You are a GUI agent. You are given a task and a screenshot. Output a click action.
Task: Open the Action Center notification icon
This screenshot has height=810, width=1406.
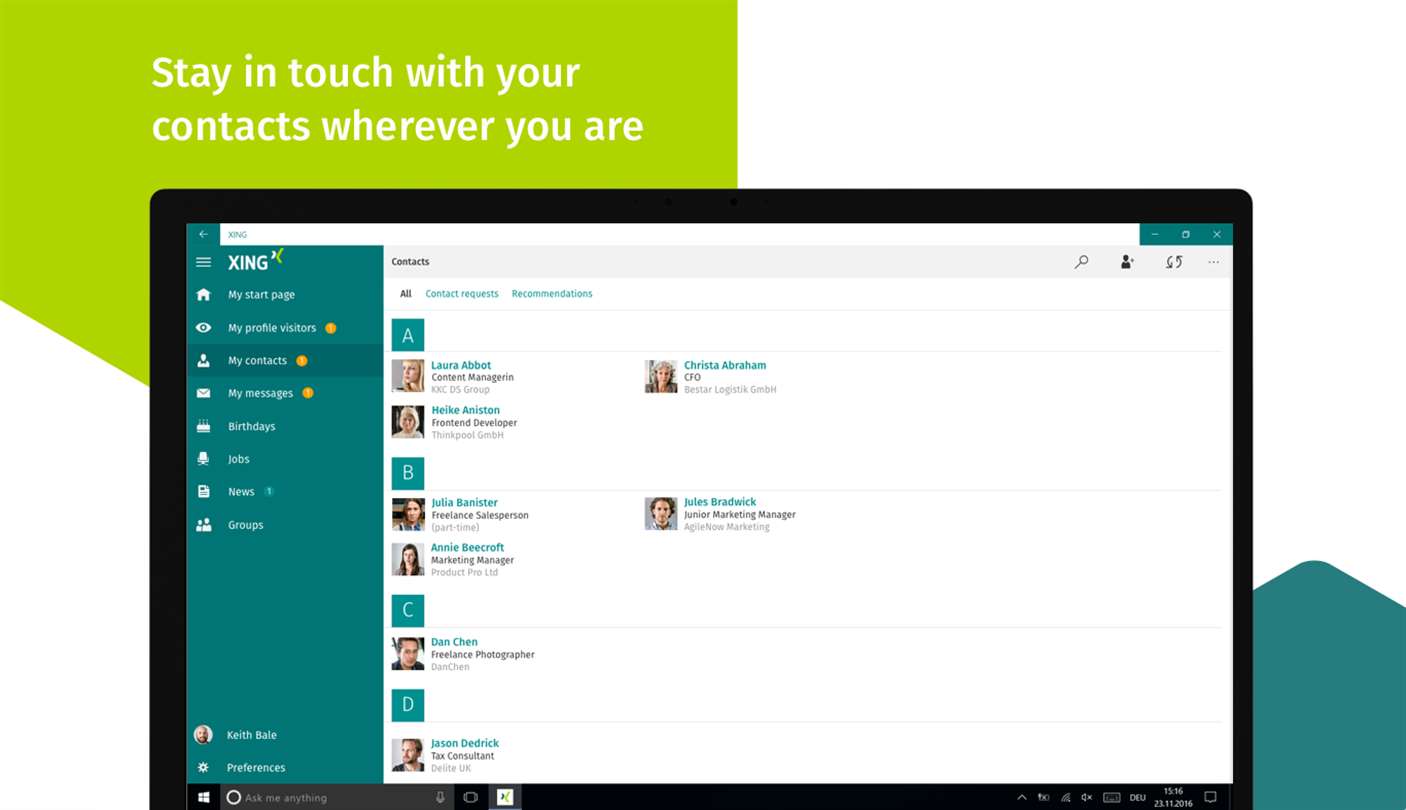pos(1210,797)
